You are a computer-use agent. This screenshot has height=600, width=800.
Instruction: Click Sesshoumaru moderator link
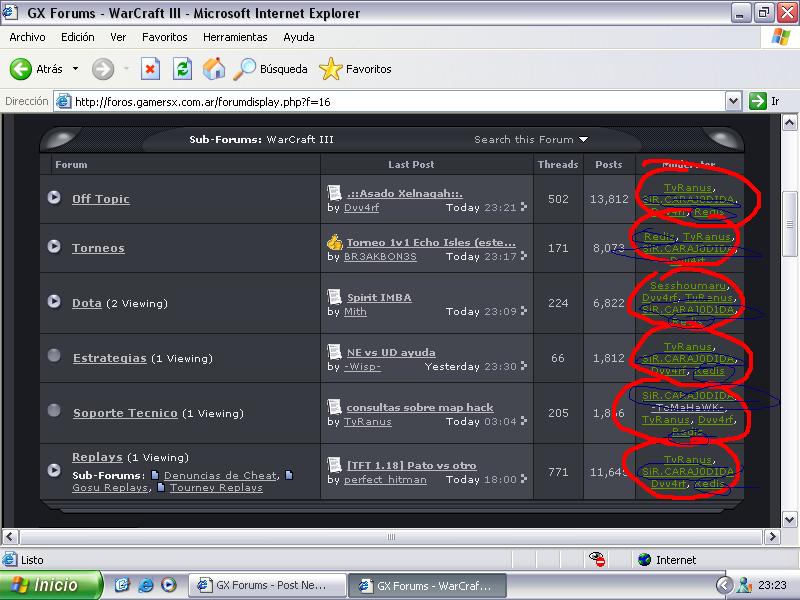(687, 286)
